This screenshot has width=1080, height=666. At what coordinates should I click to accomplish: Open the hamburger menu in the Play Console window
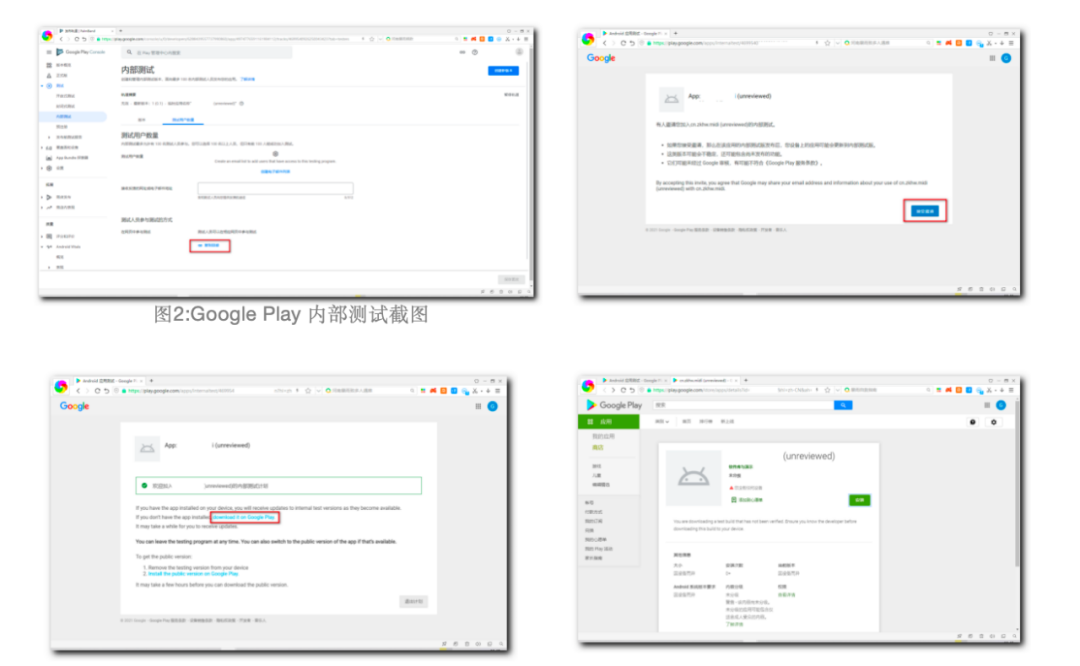pos(48,52)
